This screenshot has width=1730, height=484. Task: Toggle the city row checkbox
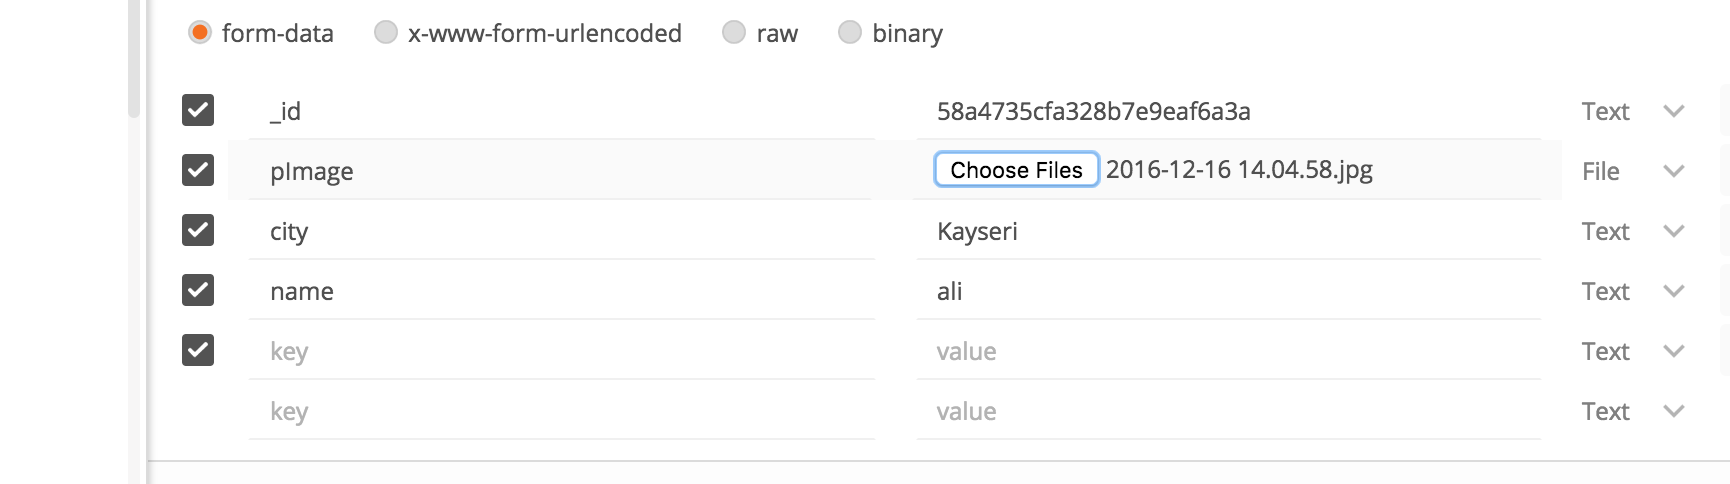click(x=198, y=230)
